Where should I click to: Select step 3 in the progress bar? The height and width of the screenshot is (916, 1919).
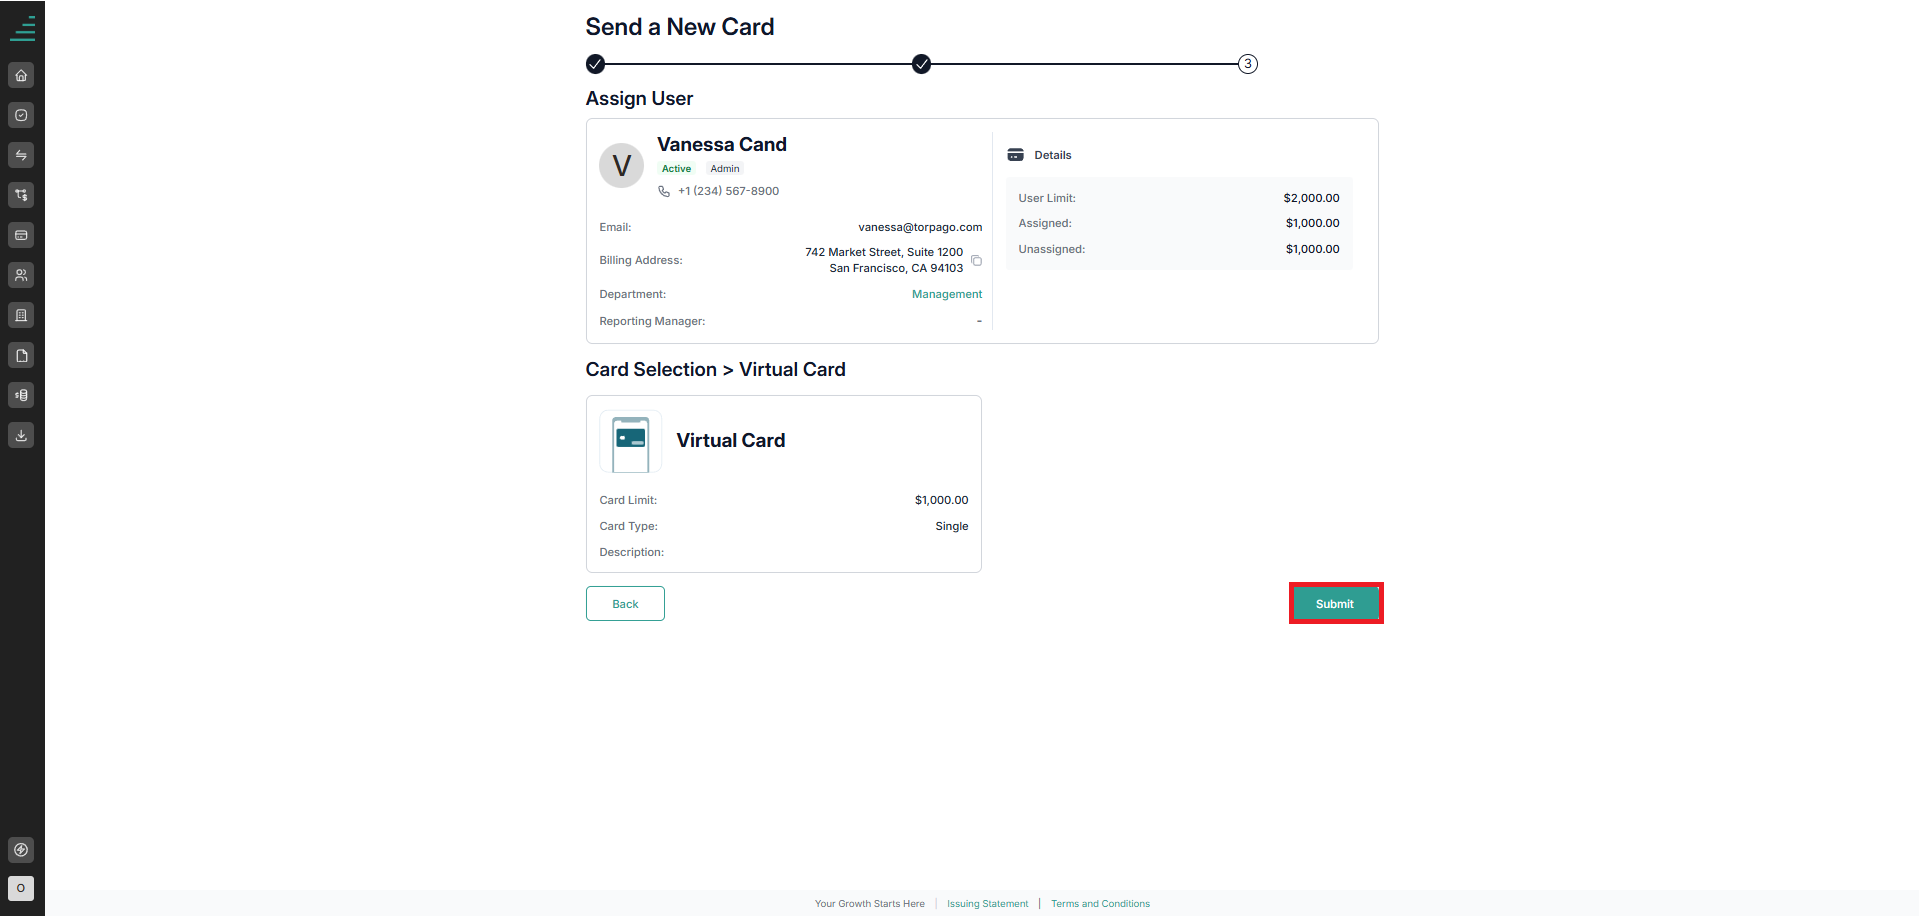coord(1248,64)
